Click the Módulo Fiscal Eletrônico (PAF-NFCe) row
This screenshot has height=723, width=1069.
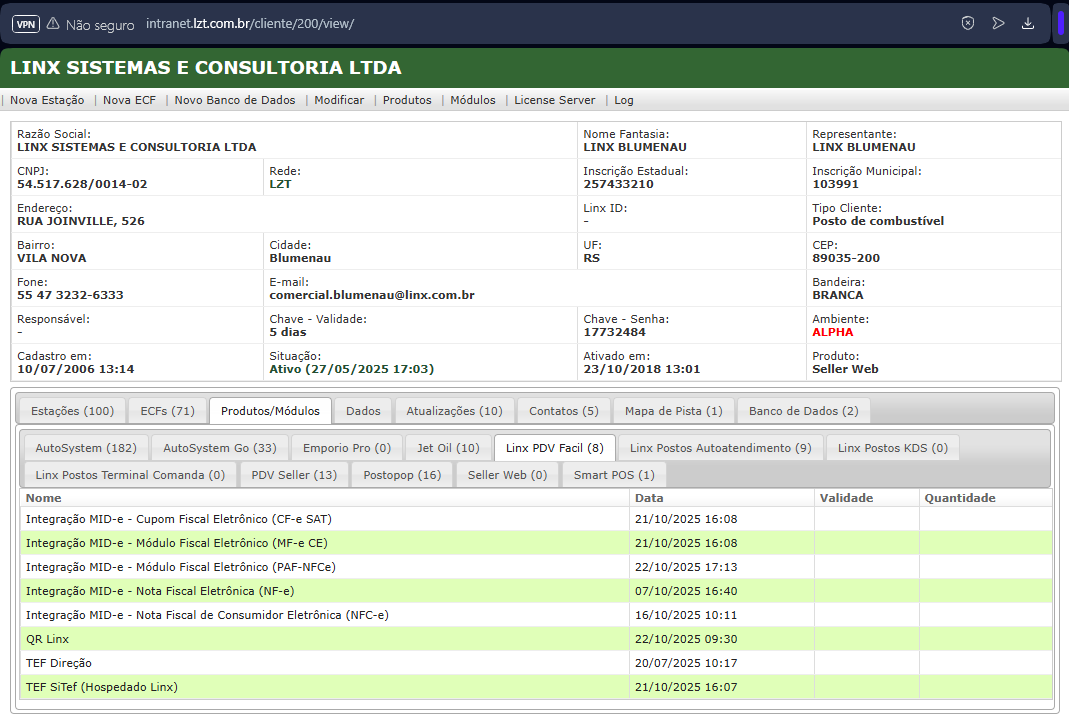tap(536, 567)
